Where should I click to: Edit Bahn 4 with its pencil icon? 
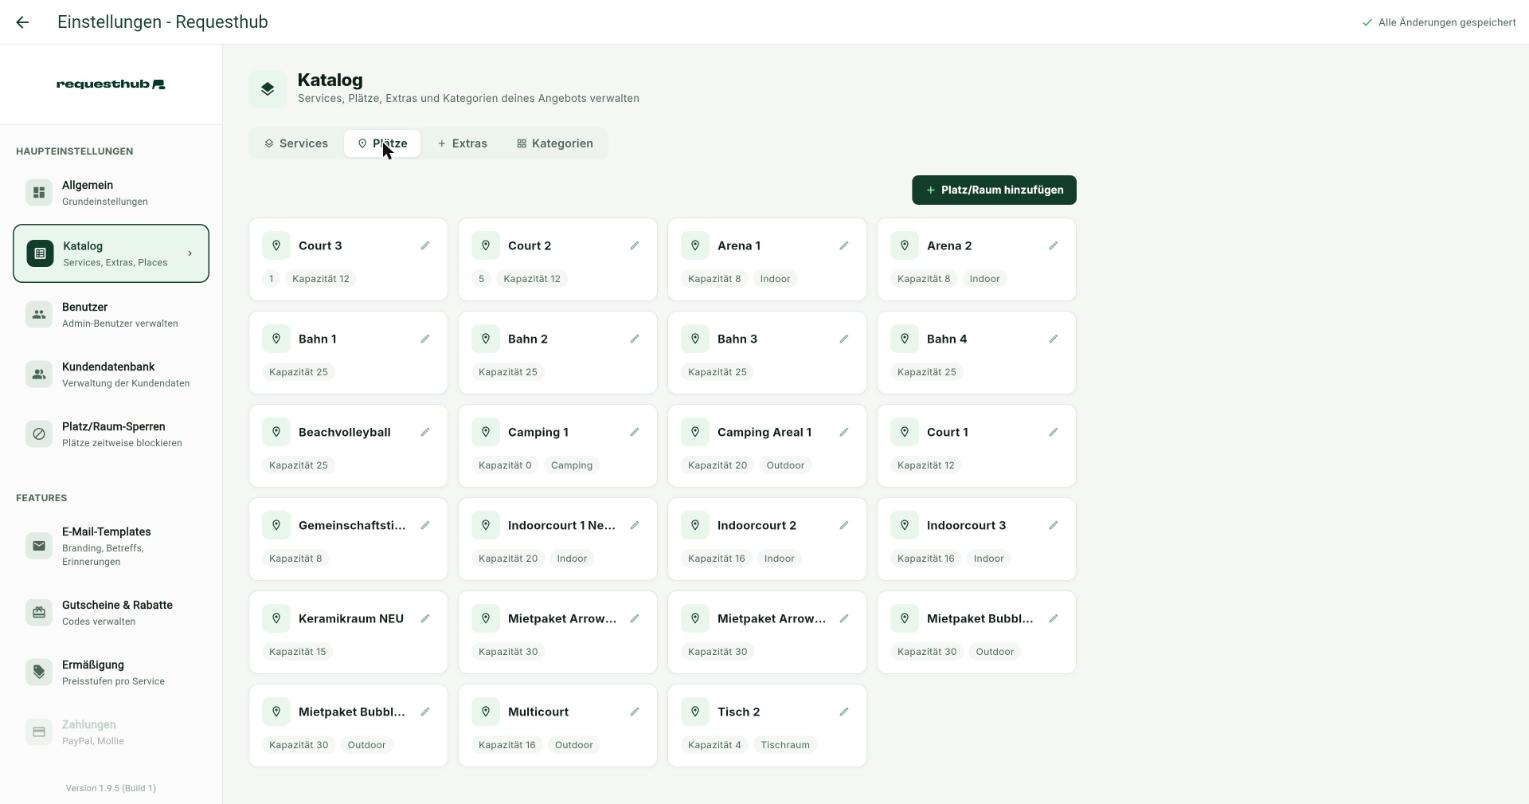click(x=1053, y=339)
